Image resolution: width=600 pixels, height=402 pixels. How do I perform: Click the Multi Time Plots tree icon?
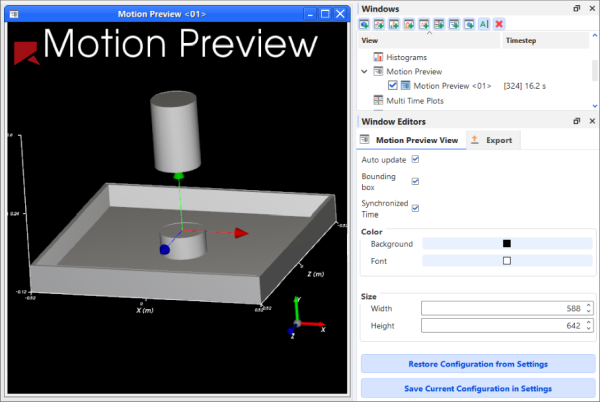pyautogui.click(x=378, y=100)
